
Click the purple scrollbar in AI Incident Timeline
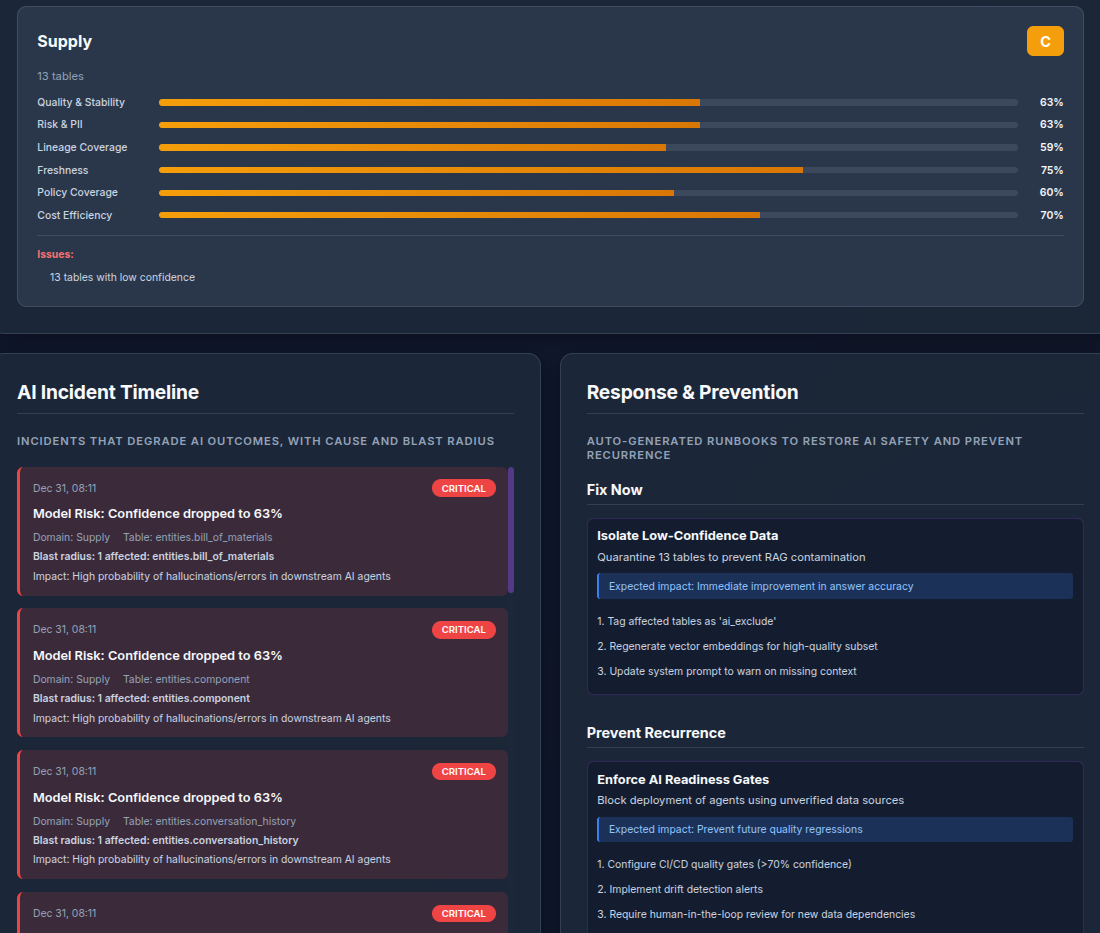coord(511,530)
